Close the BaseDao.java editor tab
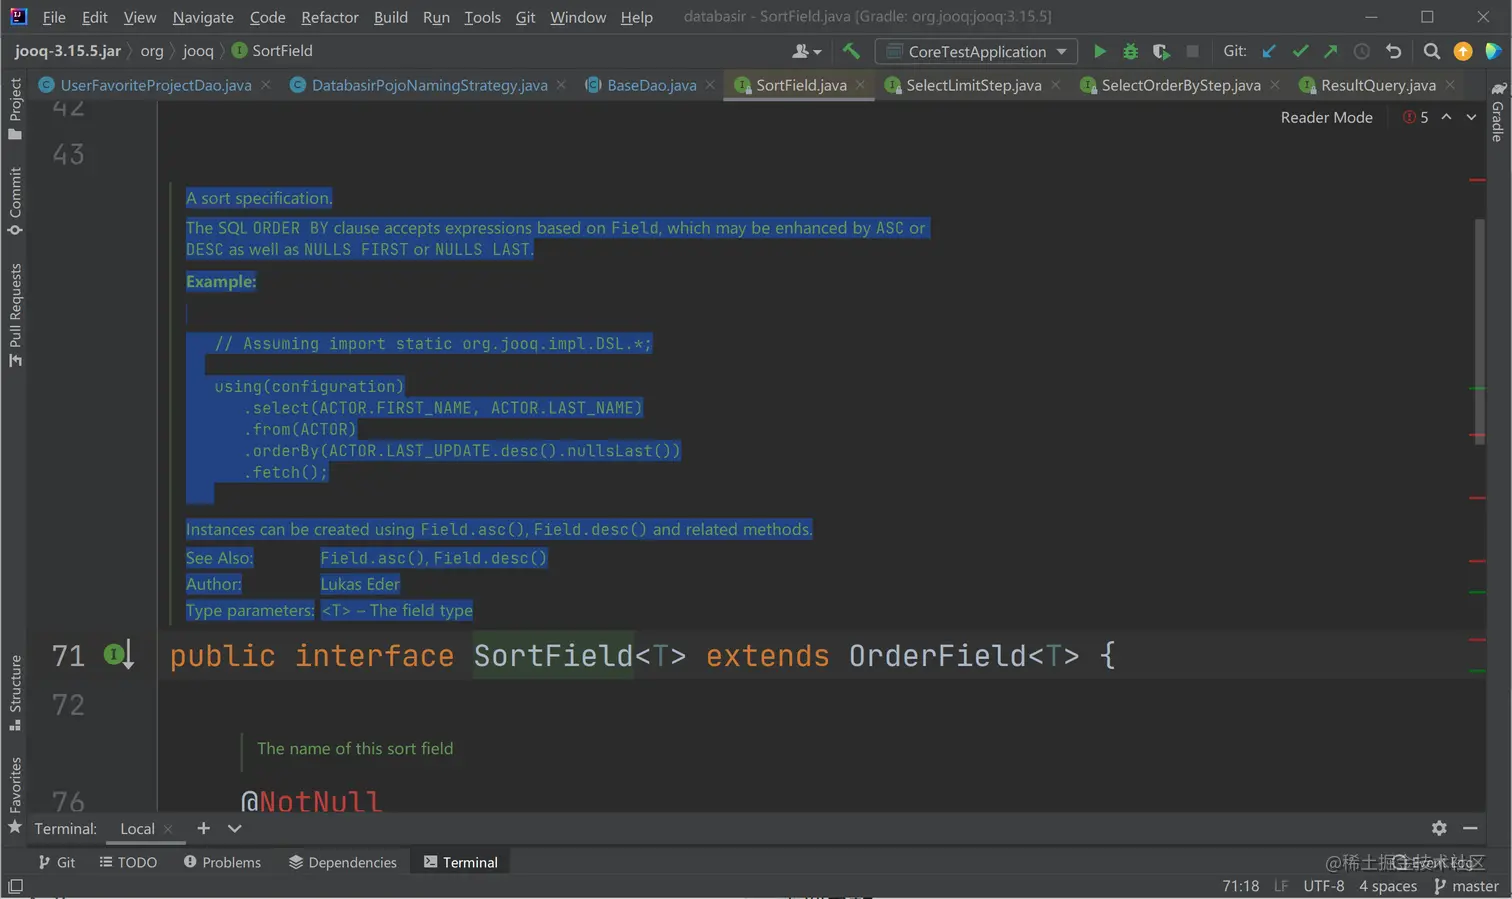Viewport: 1512px width, 899px height. point(710,85)
